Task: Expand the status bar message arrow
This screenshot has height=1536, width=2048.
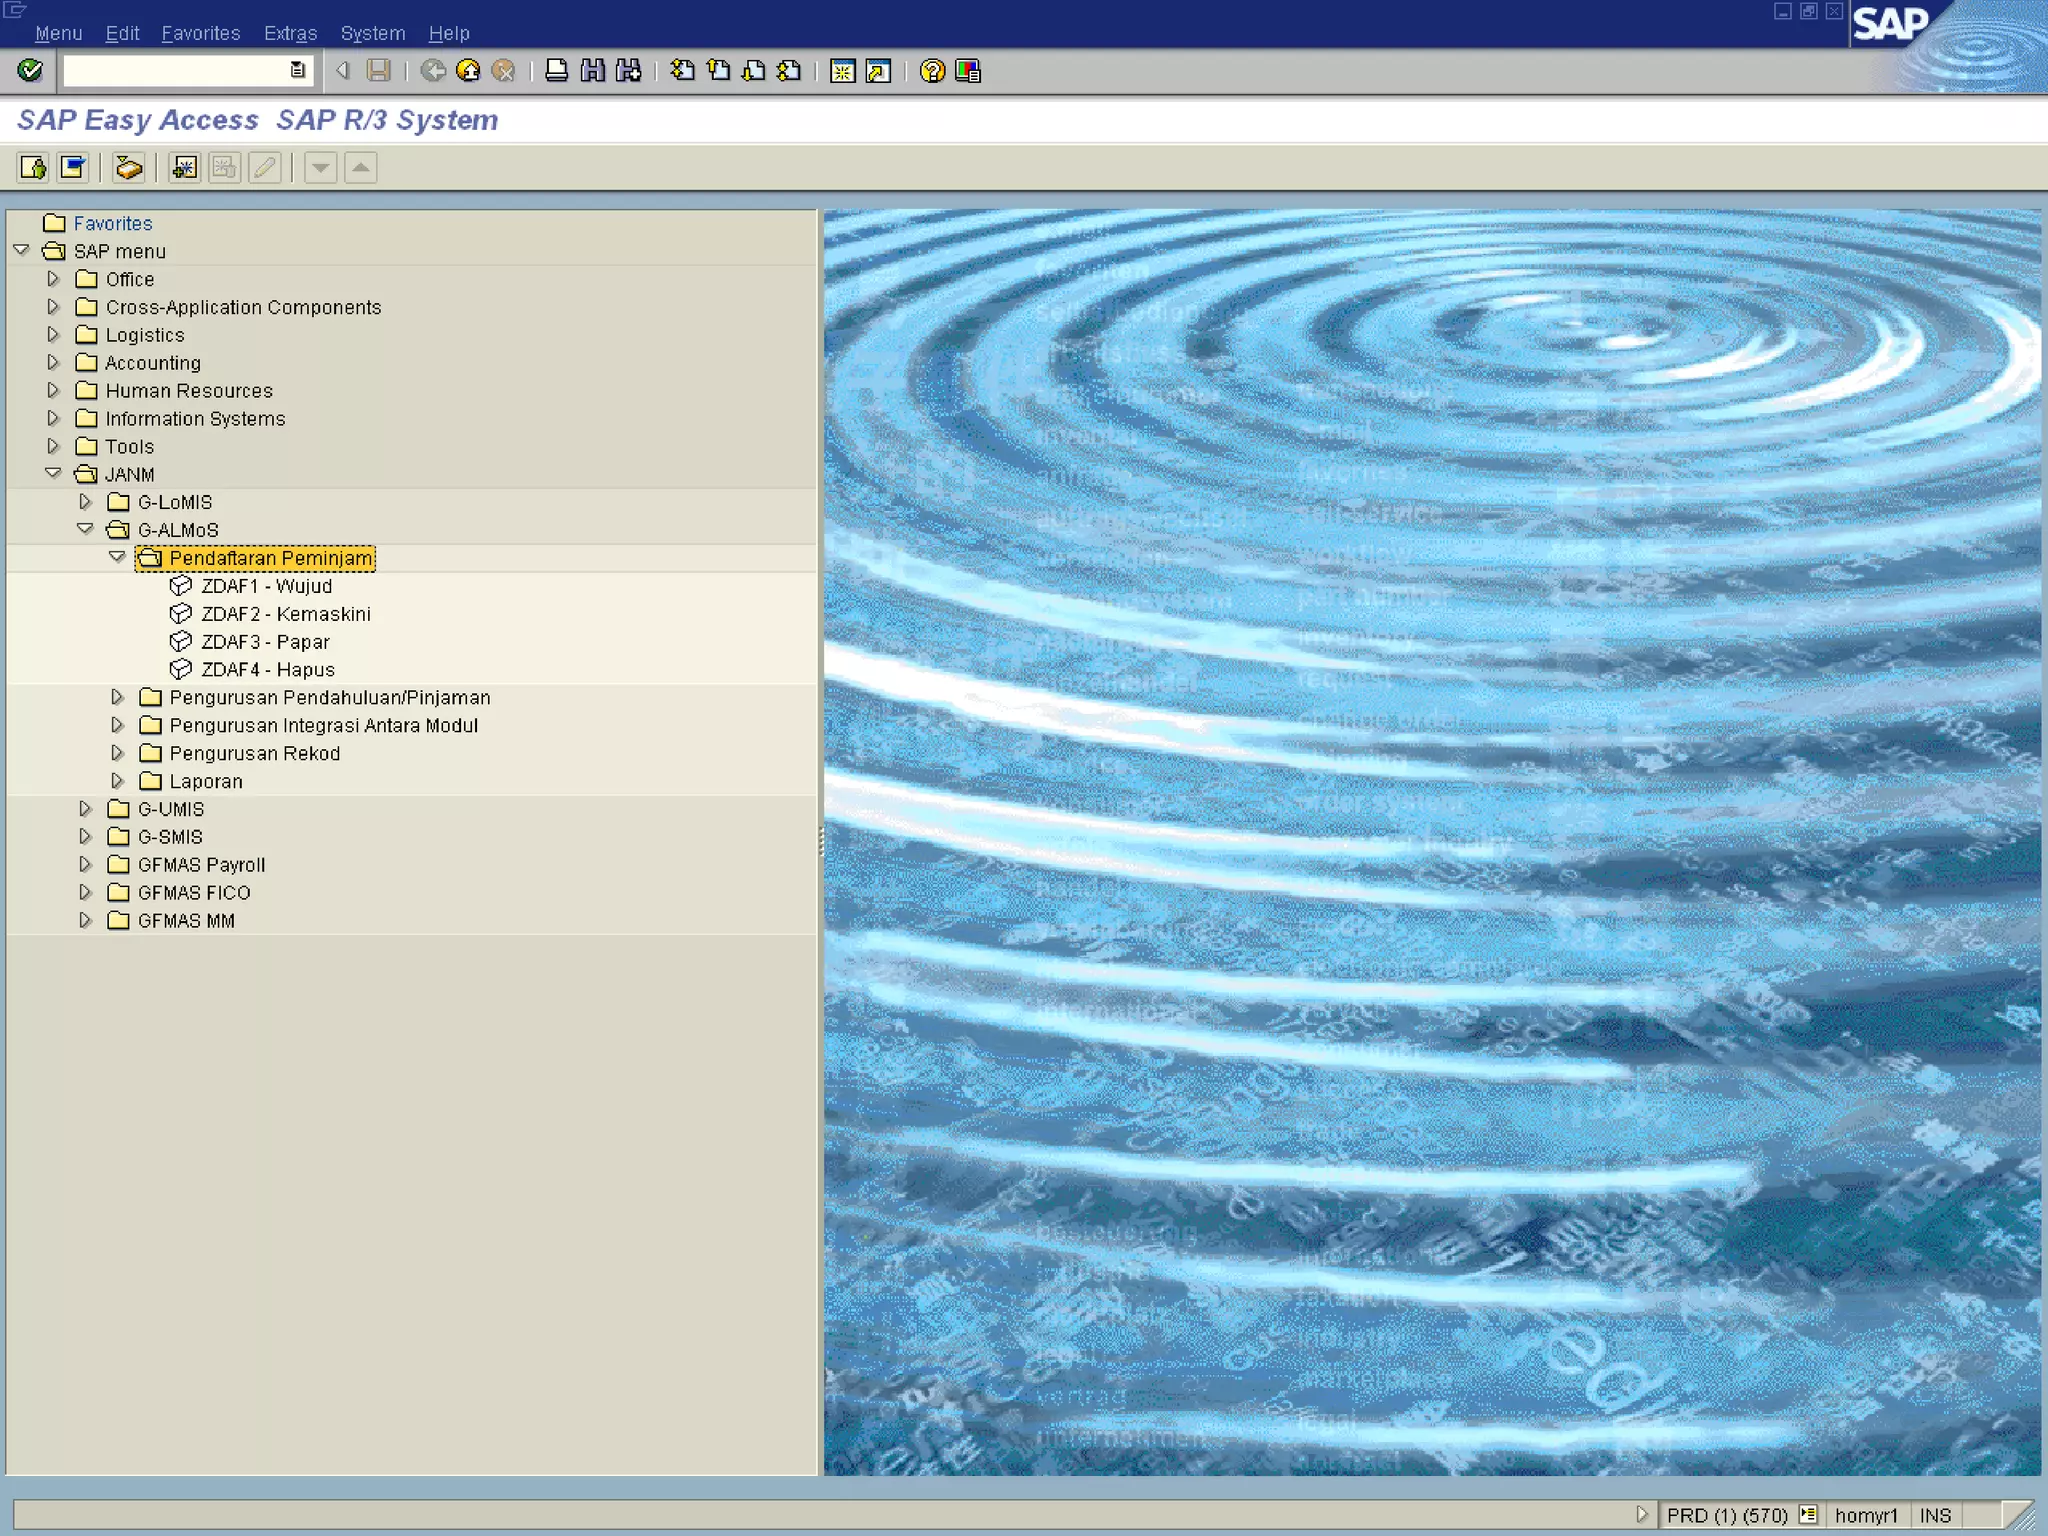Action: [1641, 1514]
